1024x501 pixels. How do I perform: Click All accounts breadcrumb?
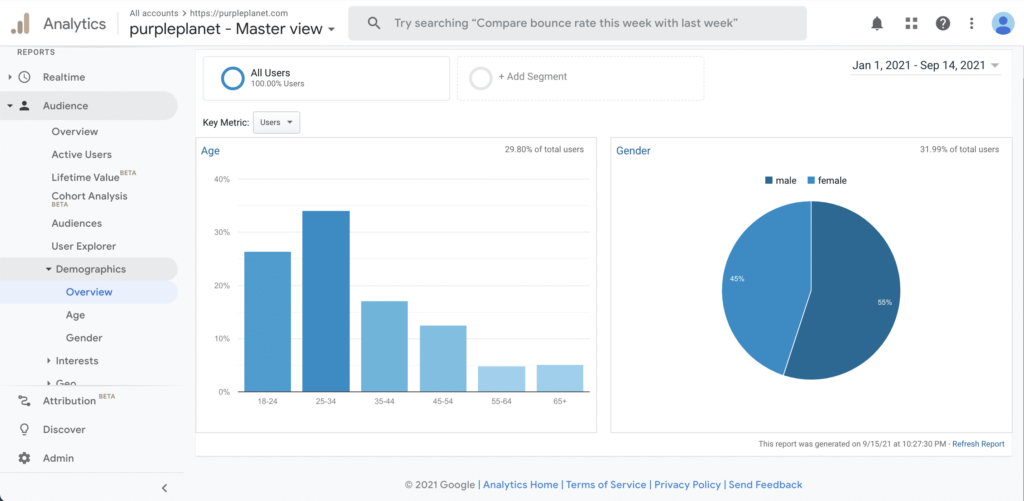point(153,12)
